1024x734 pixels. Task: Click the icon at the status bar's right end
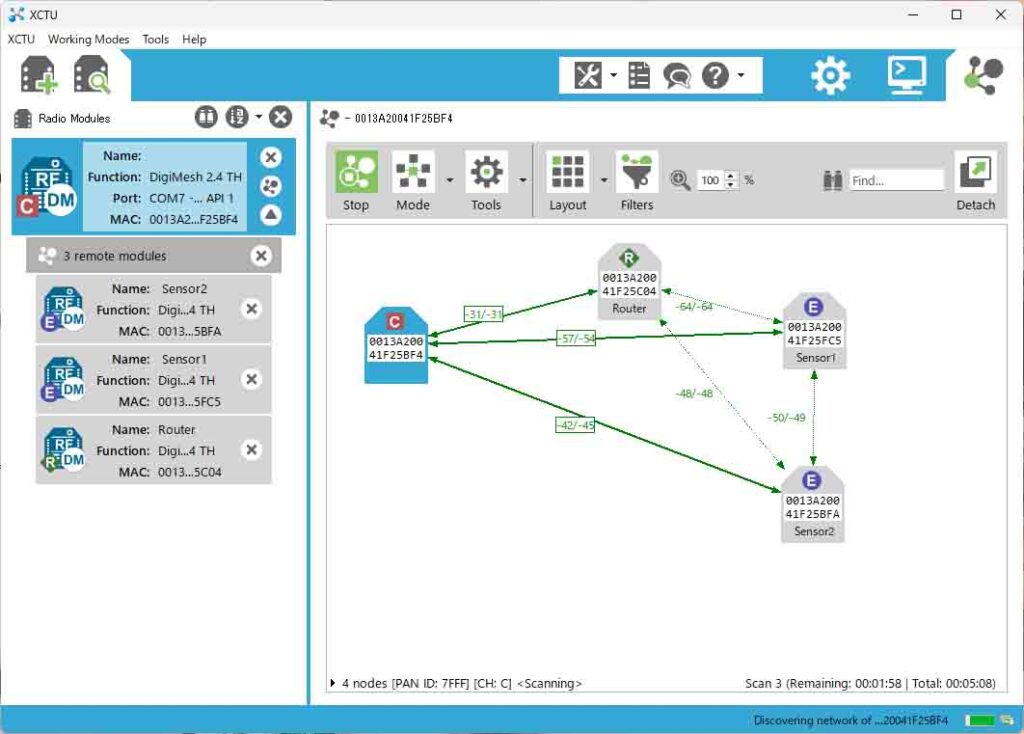point(1006,720)
